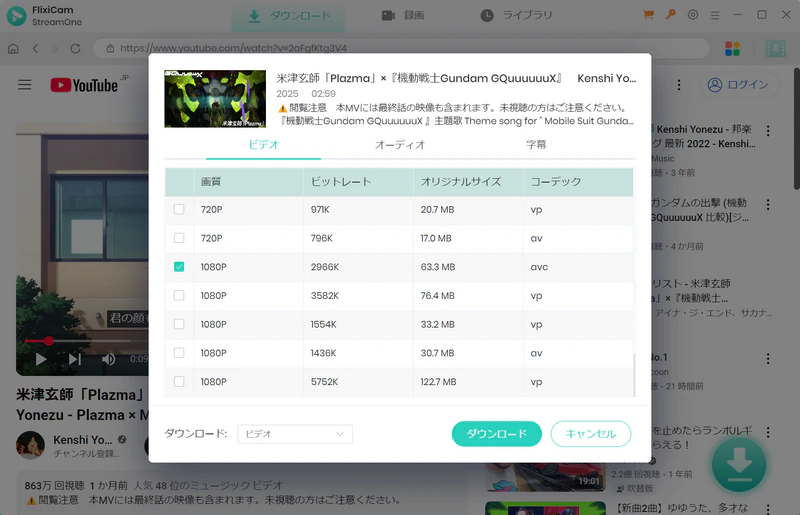Image resolution: width=800 pixels, height=515 pixels.
Task: Click the キャンセル button
Action: point(591,434)
